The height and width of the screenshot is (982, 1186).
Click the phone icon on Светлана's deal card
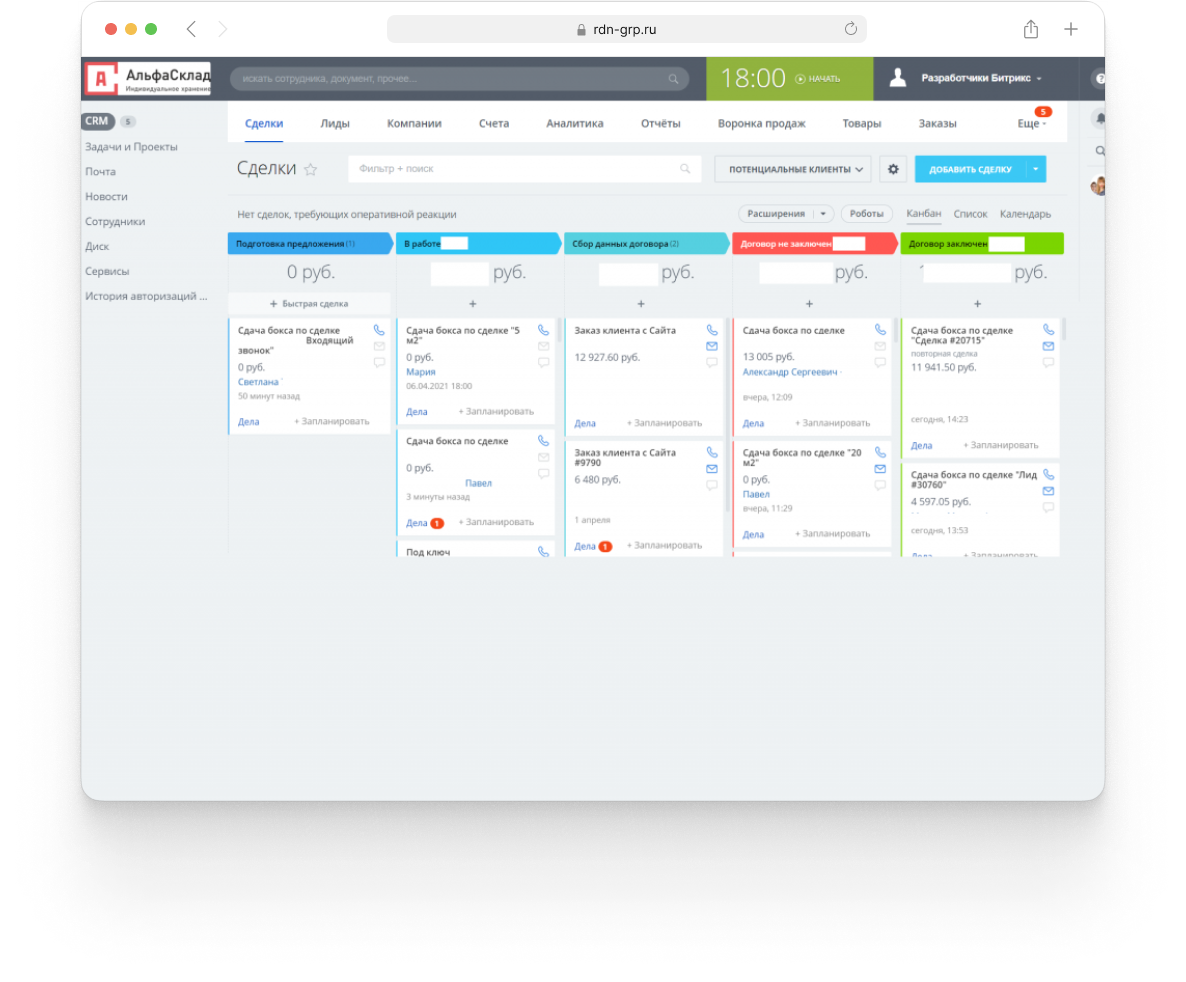[379, 330]
